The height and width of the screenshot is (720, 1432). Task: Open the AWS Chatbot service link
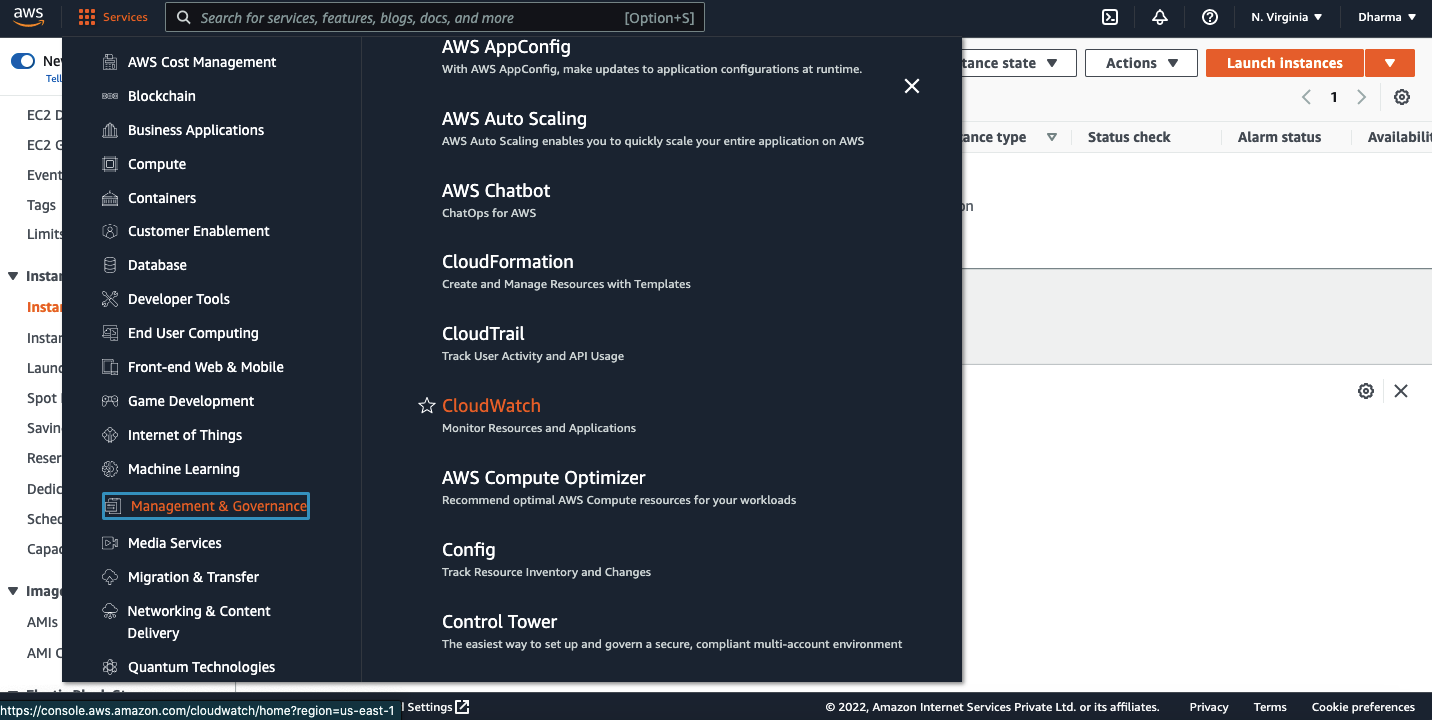[x=496, y=190]
